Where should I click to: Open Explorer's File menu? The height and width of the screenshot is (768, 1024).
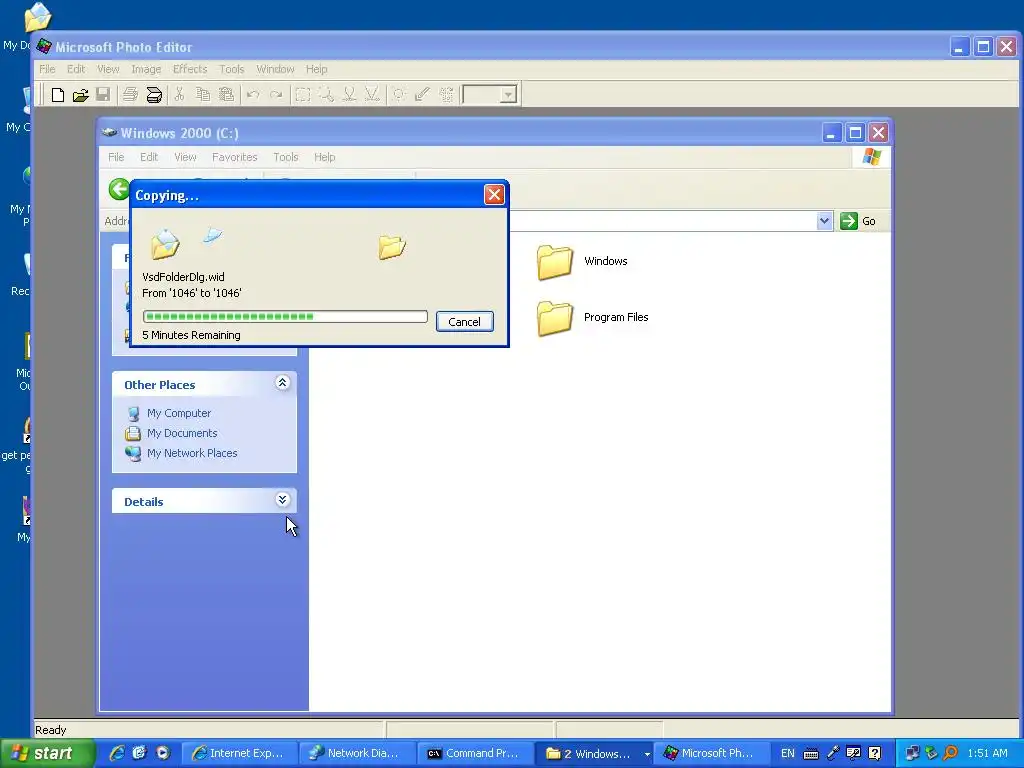point(116,157)
